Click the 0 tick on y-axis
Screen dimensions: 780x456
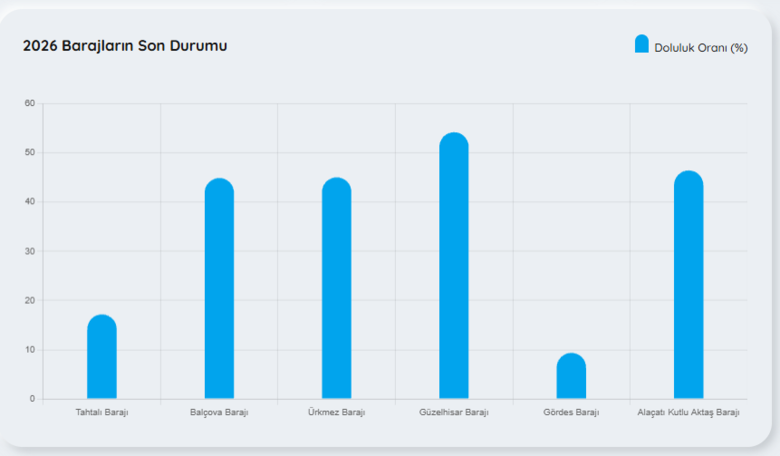[x=32, y=399]
